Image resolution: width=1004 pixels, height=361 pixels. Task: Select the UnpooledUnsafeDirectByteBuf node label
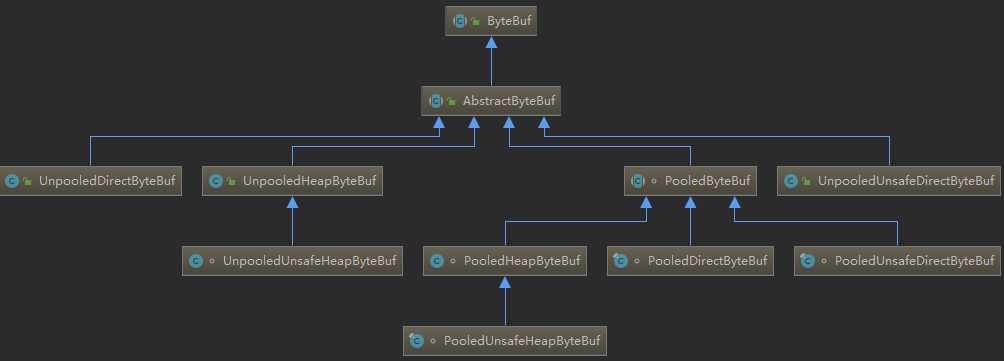[905, 181]
